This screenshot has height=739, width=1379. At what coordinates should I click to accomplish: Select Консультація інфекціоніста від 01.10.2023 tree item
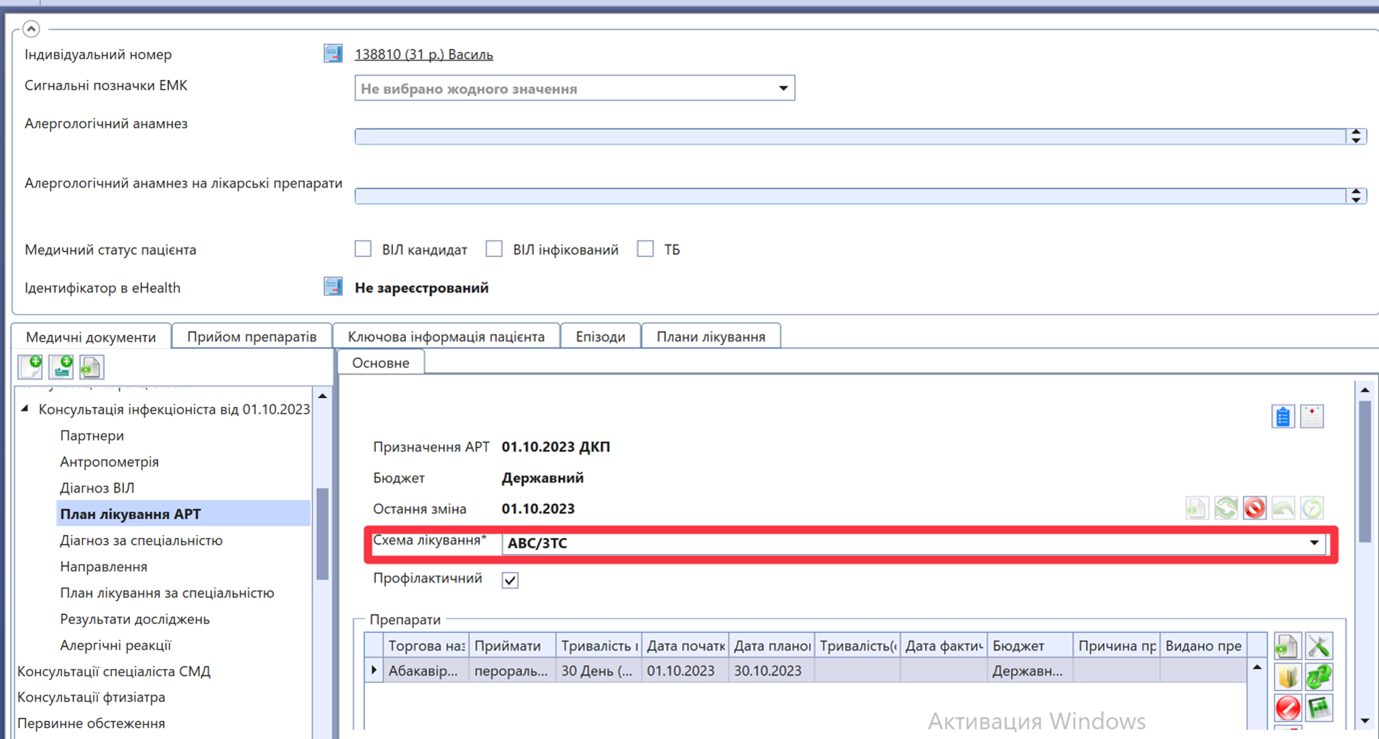pyautogui.click(x=174, y=409)
